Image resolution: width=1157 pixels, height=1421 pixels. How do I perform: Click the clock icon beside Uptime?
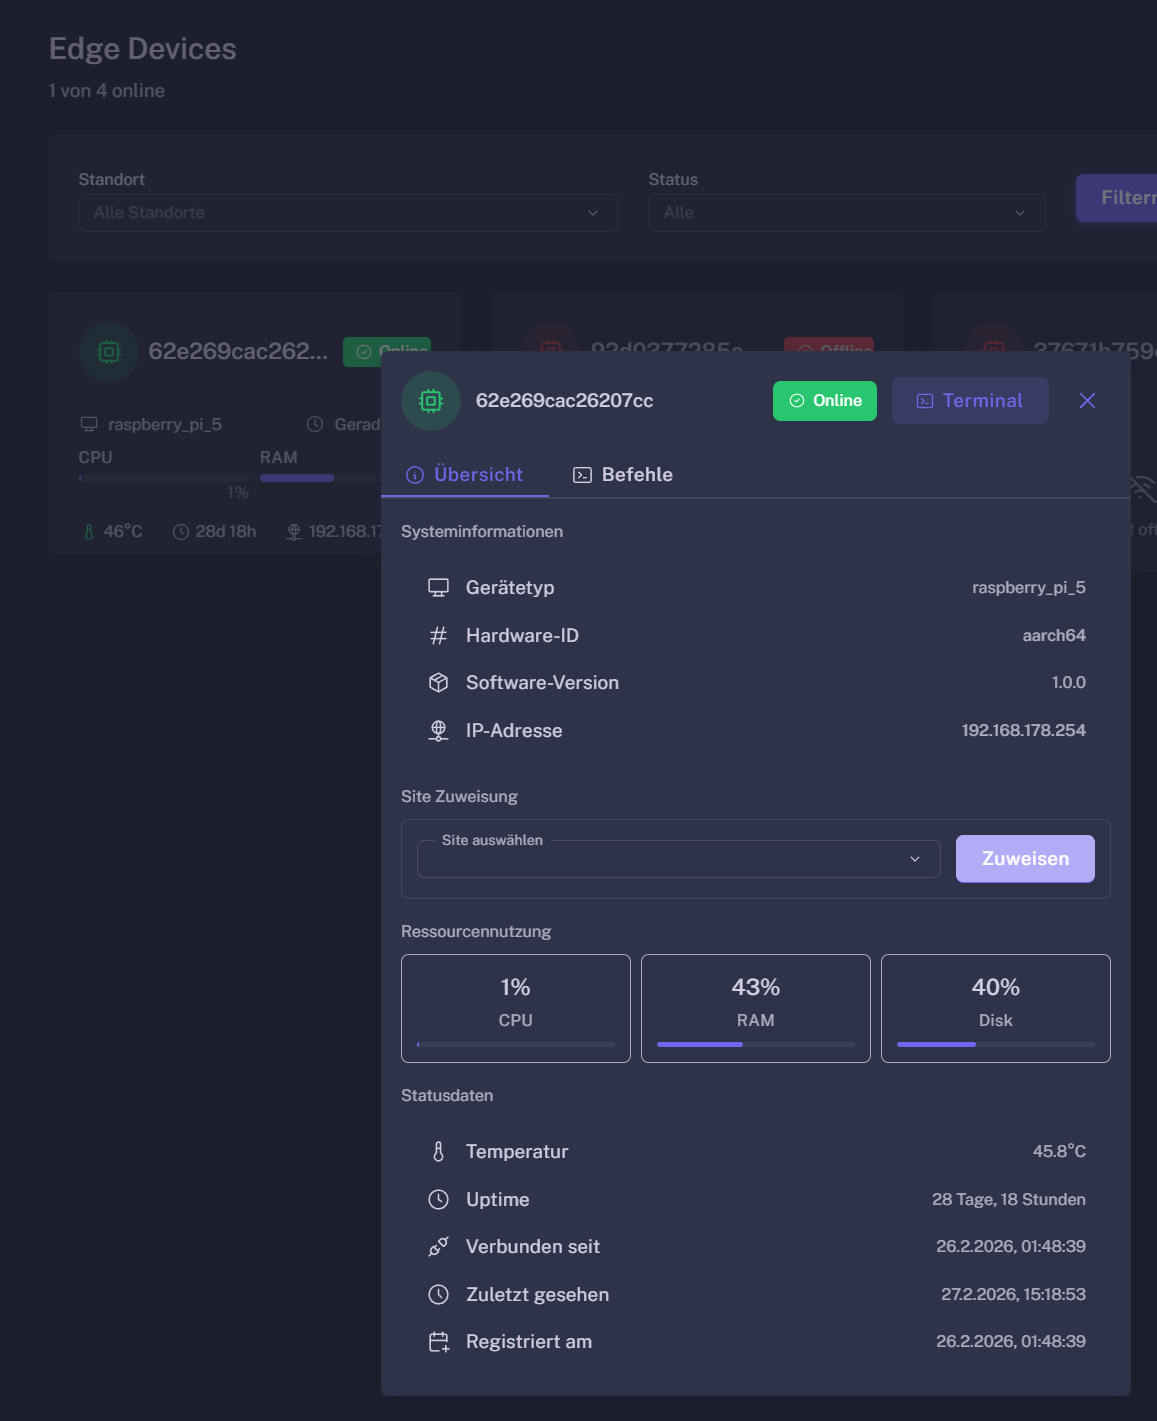pyautogui.click(x=438, y=1200)
